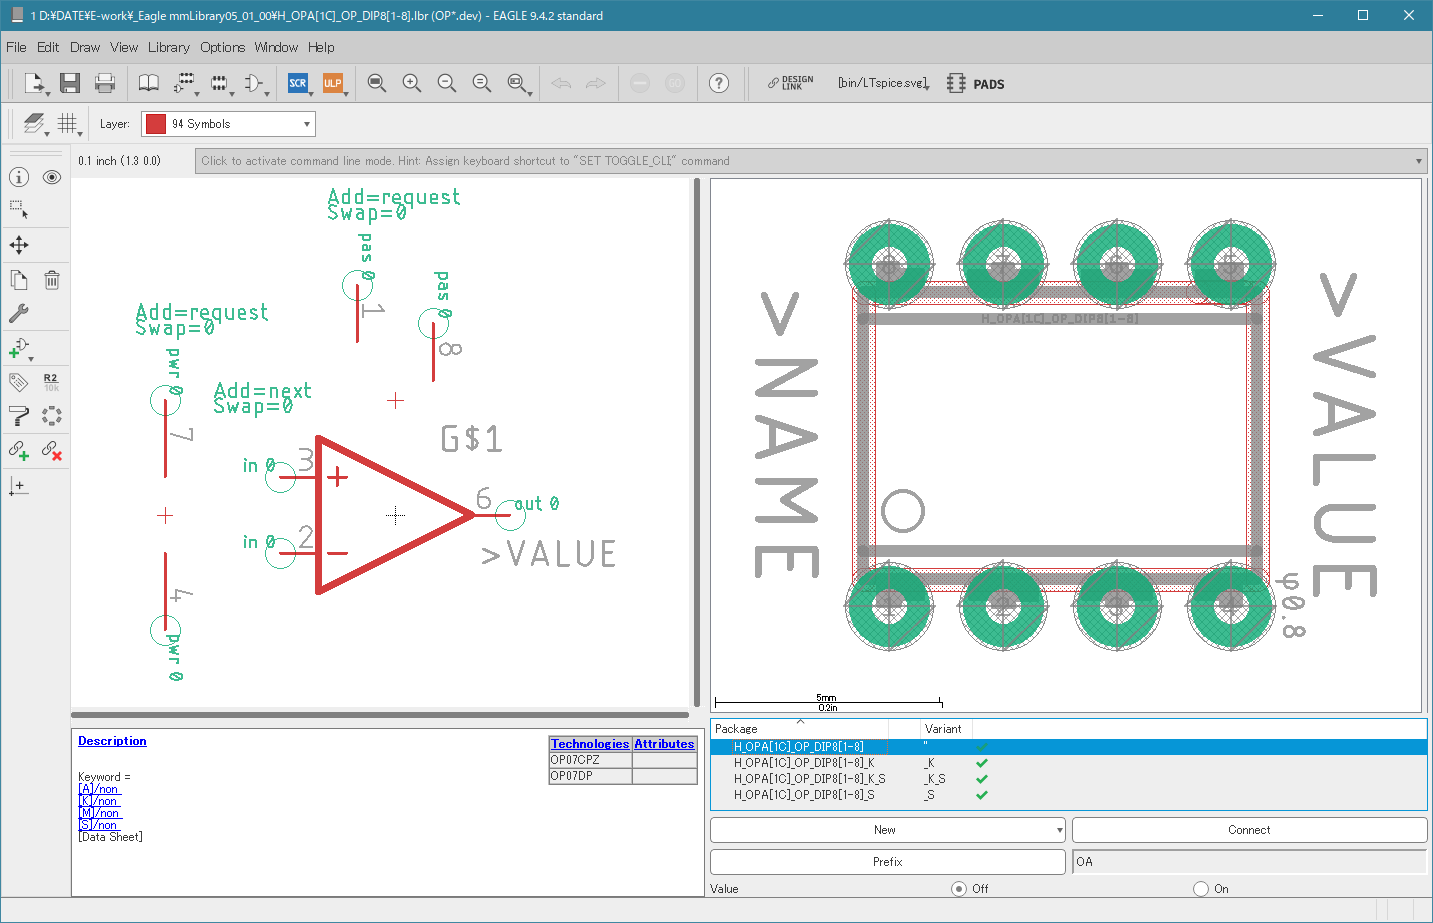Set Value option to Off
The image size is (1433, 923).
click(959, 888)
